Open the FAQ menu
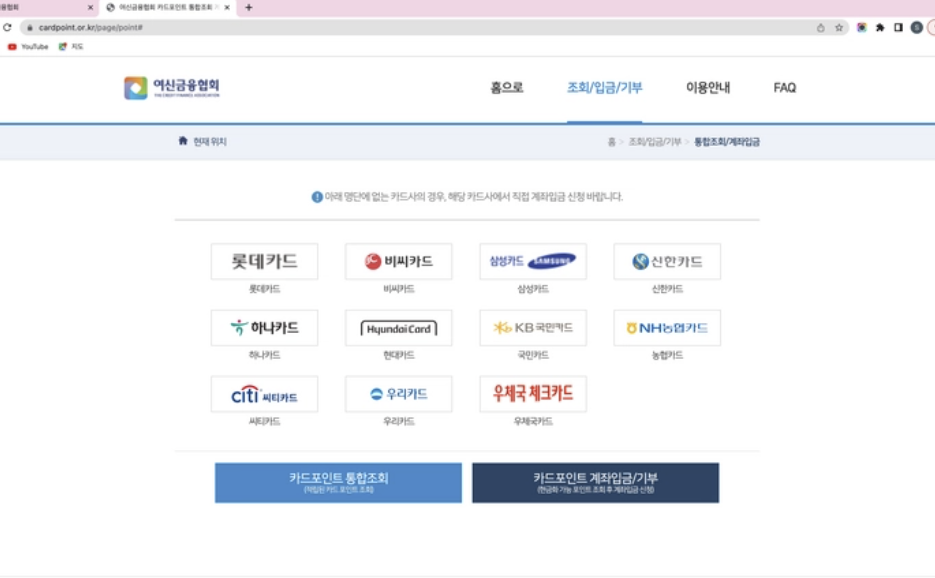Image resolution: width=935 pixels, height=578 pixels. 785,88
